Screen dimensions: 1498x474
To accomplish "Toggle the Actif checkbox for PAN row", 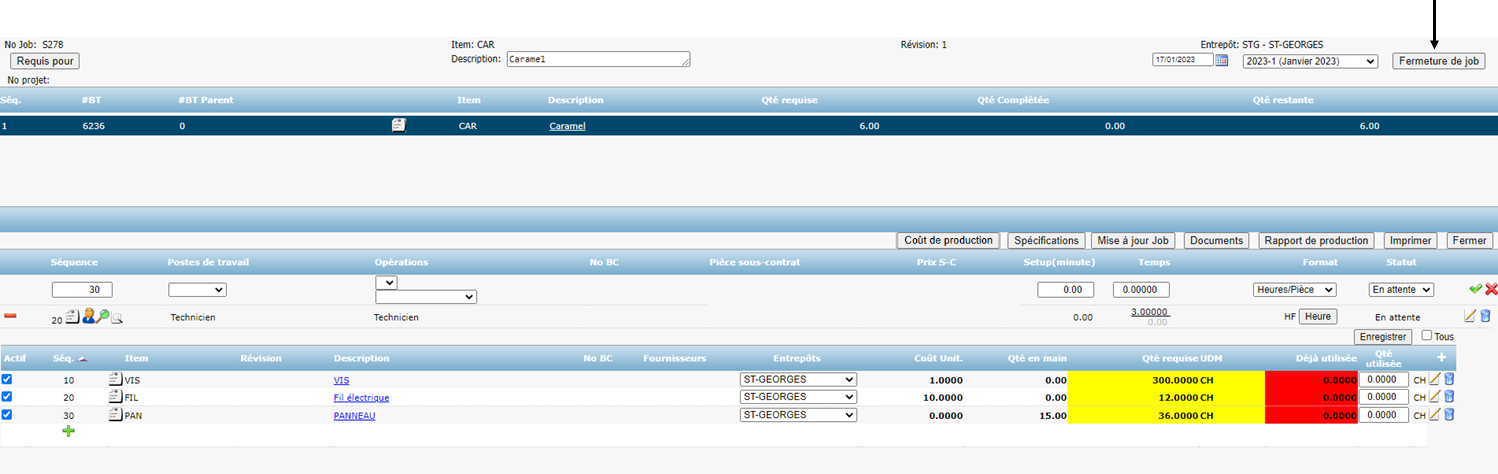I will click(x=8, y=414).
